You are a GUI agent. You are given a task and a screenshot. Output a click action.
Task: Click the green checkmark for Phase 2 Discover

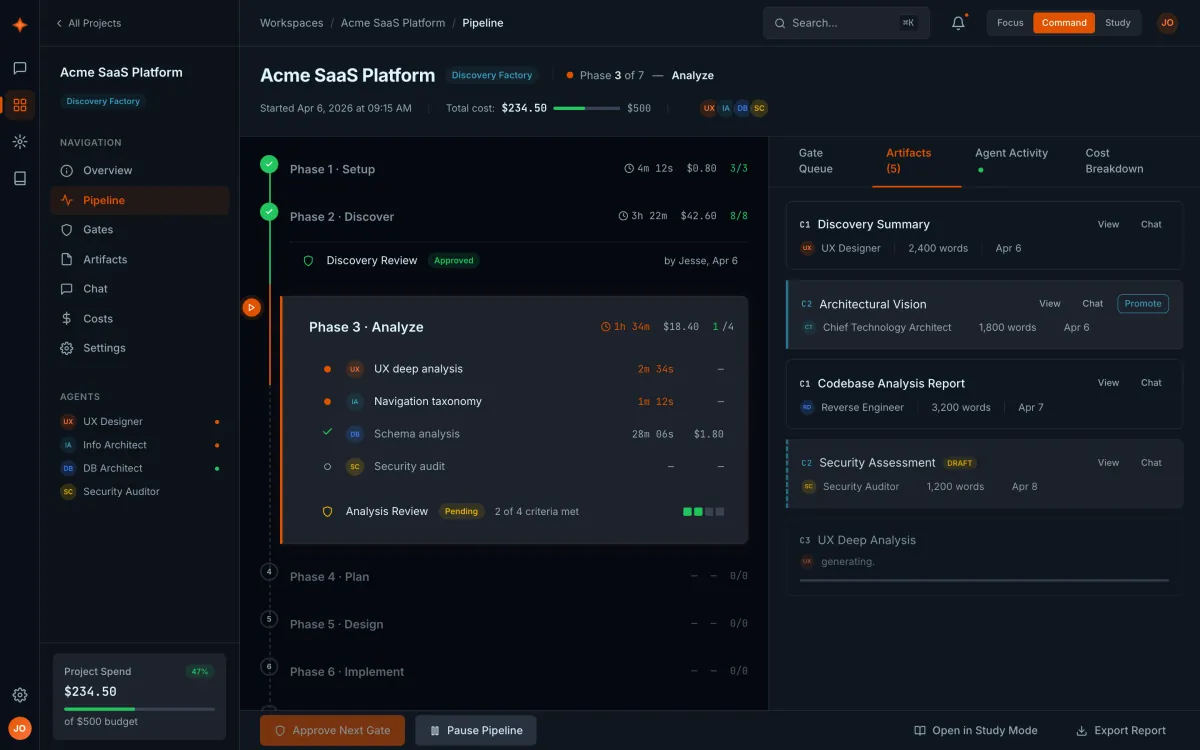coord(269,211)
